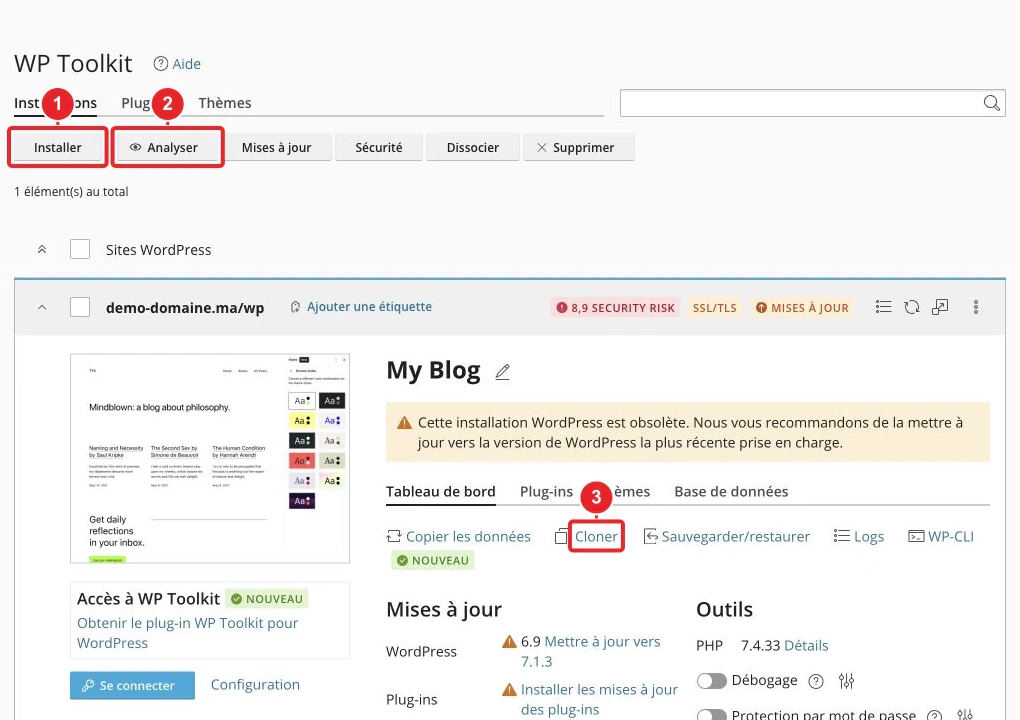Click Ajouter une étiquette link
This screenshot has height=720, width=1020.
pyautogui.click(x=369, y=306)
